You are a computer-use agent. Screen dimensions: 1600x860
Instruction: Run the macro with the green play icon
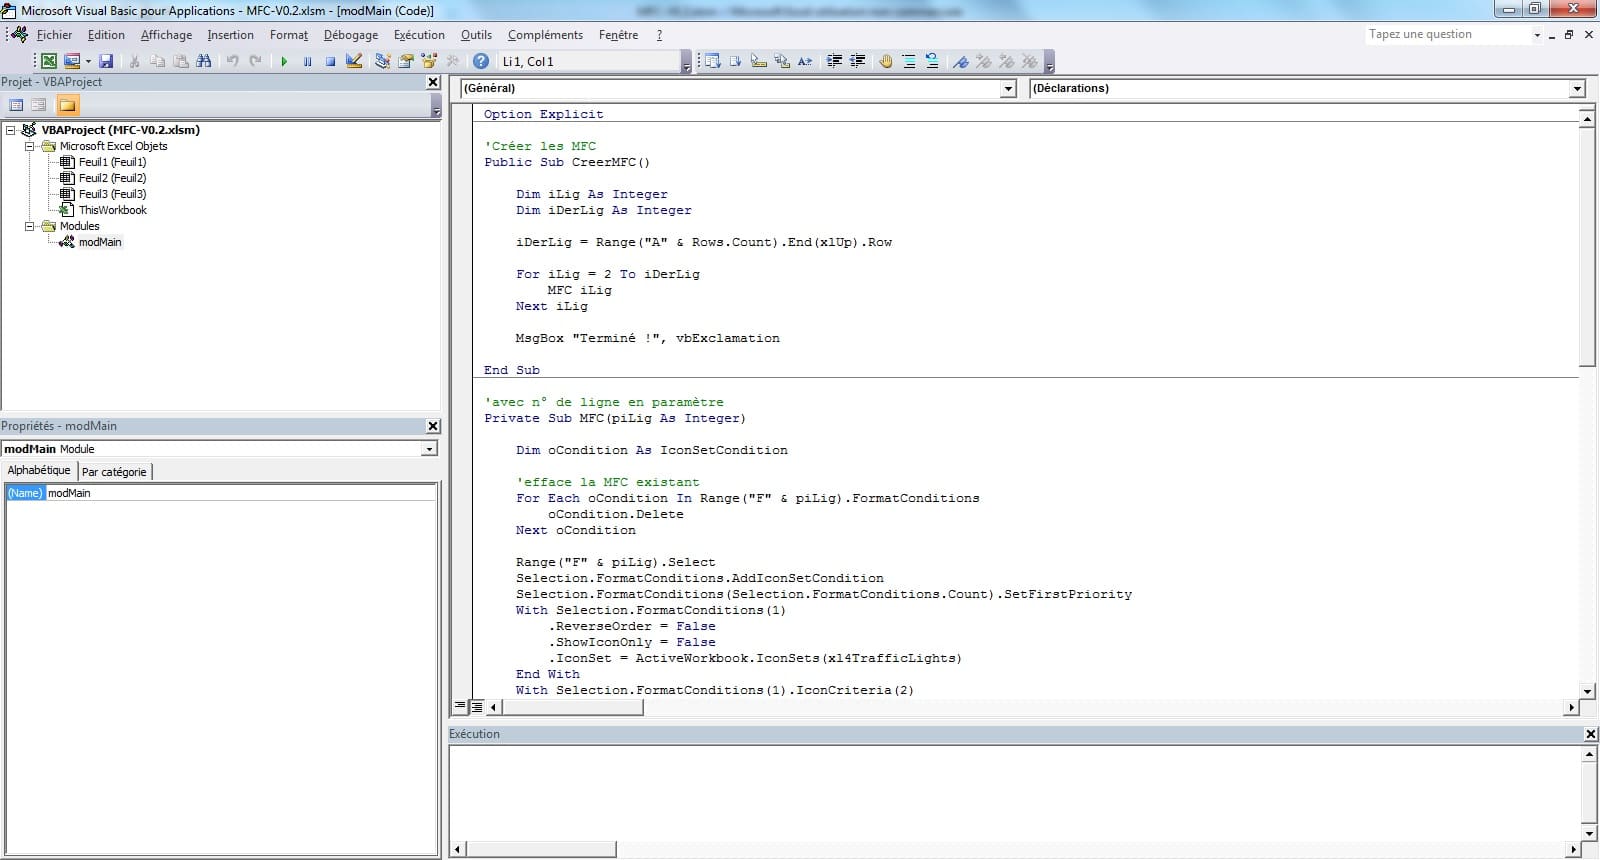tap(284, 62)
